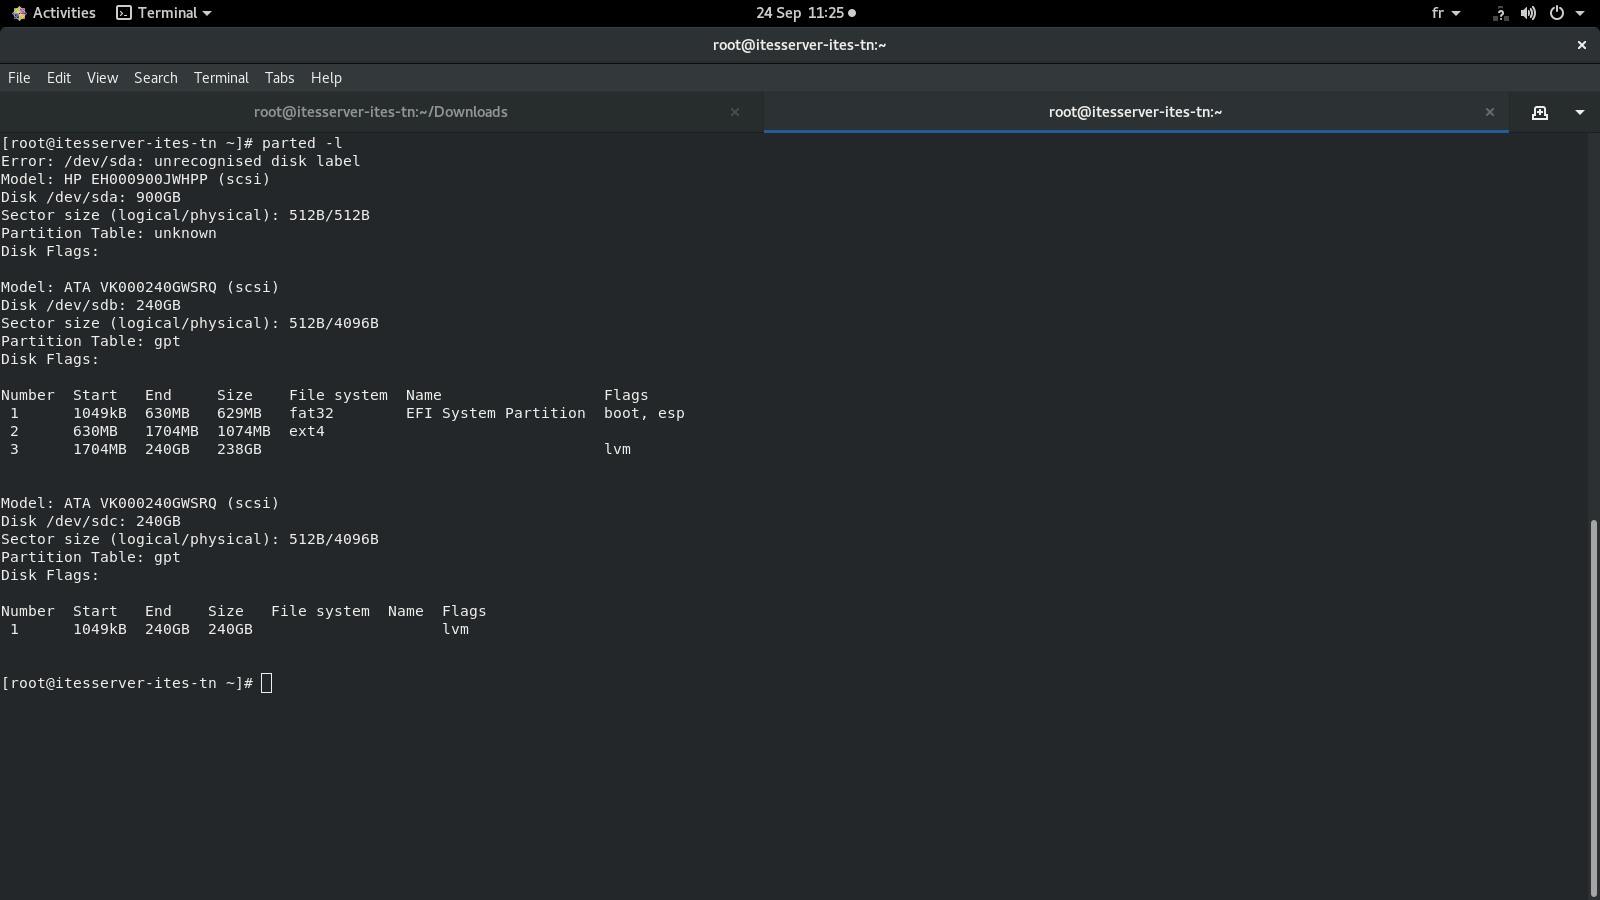1600x900 pixels.
Task: Close the terminal window with the X button
Action: pyautogui.click(x=1582, y=45)
